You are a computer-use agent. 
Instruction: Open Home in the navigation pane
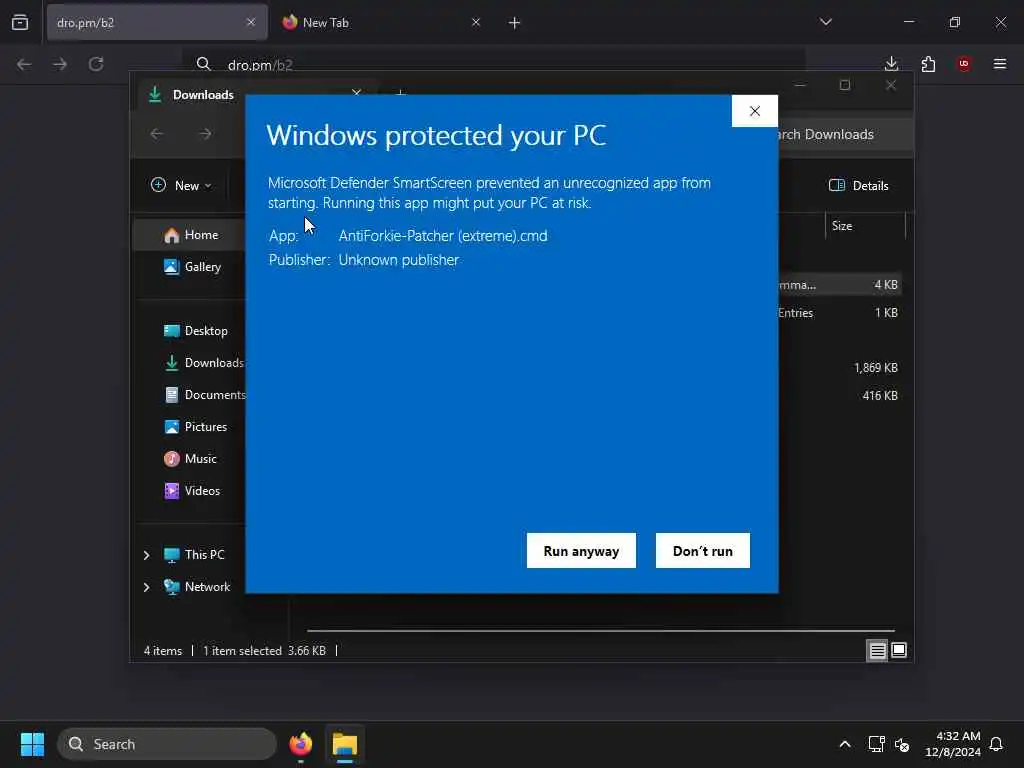[191, 235]
